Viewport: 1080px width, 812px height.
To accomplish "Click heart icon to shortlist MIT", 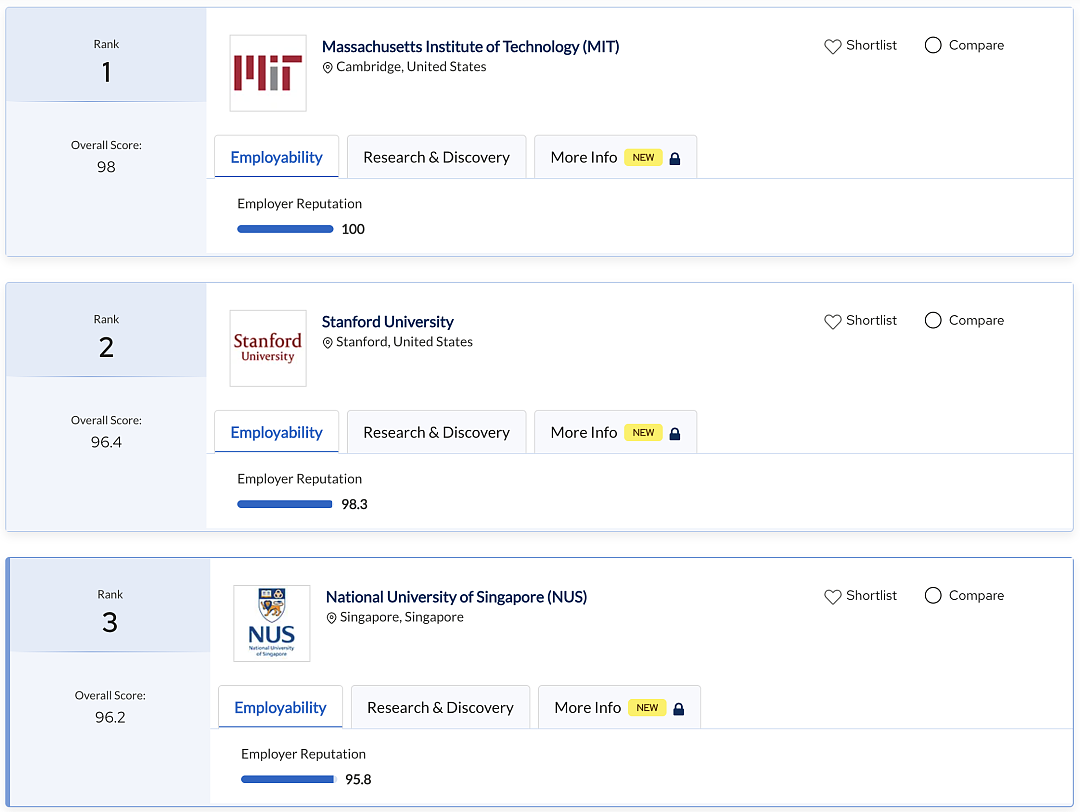I will (x=833, y=46).
